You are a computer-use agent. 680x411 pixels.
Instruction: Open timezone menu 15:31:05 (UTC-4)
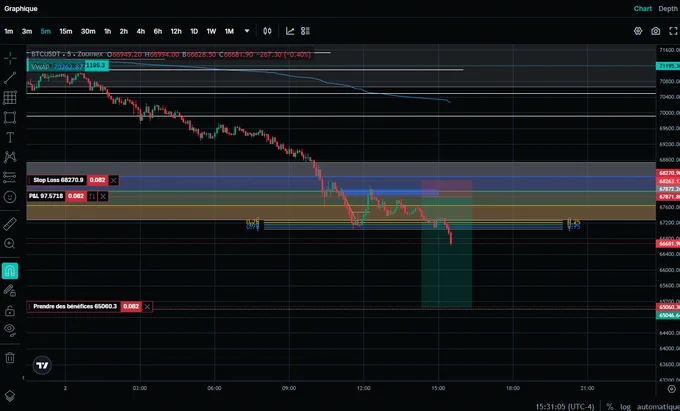[565, 407]
